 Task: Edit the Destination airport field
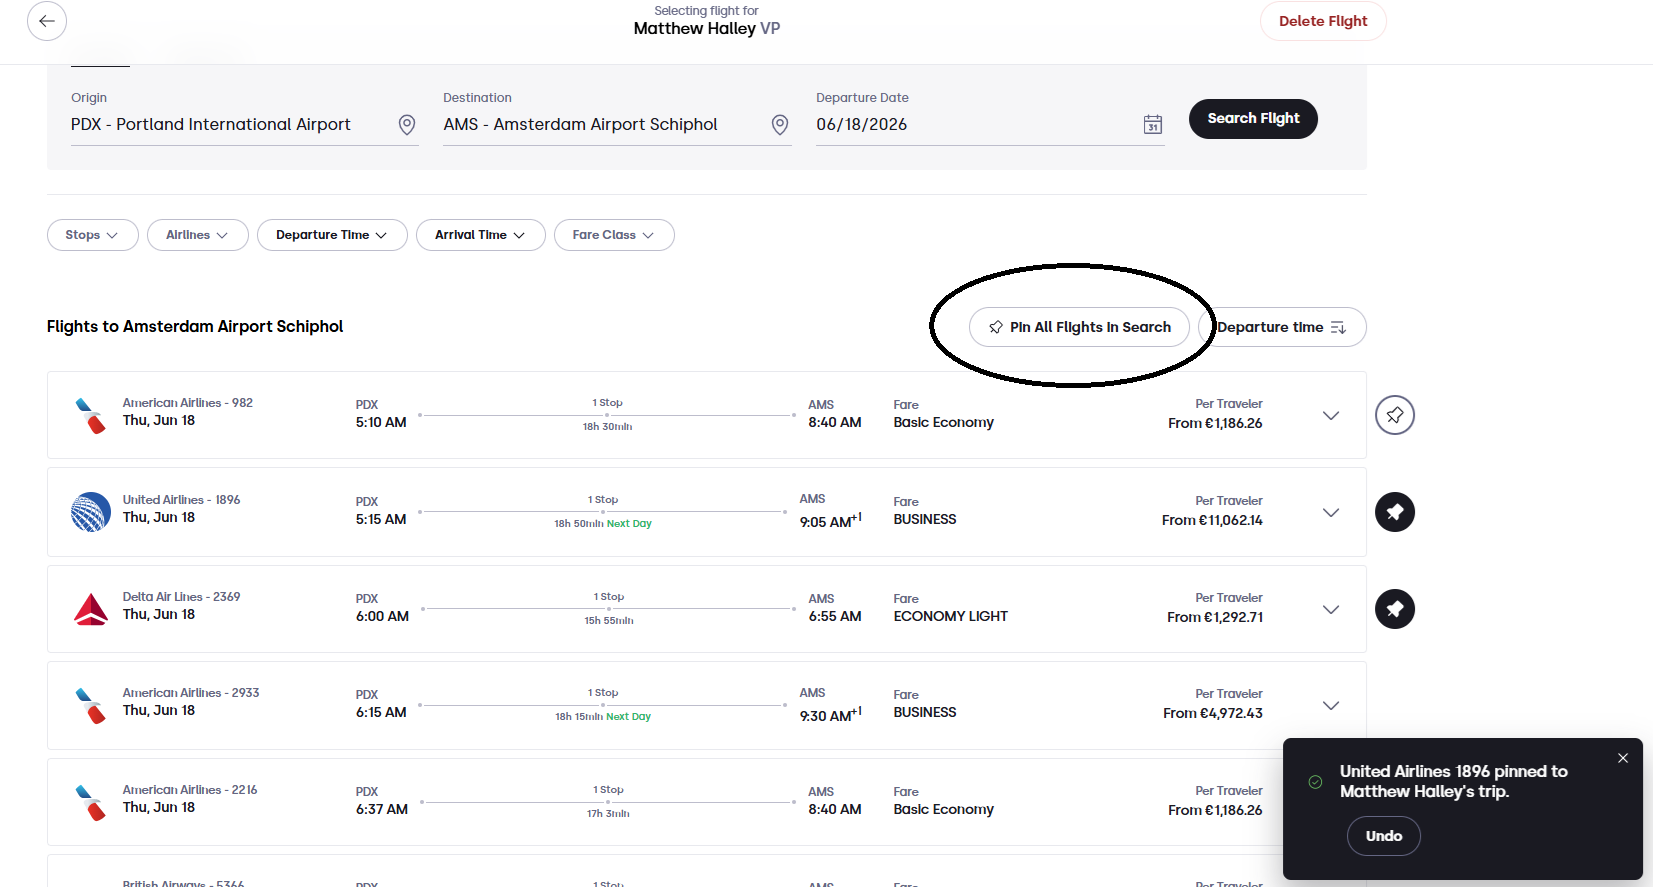pyautogui.click(x=617, y=125)
